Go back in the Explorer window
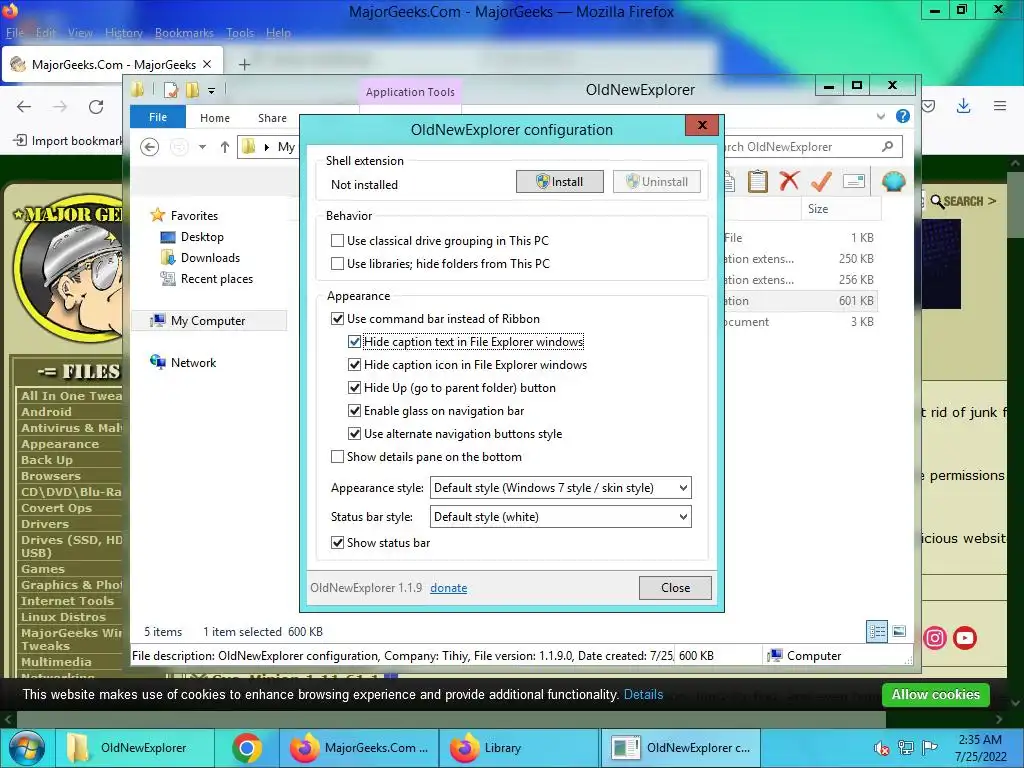Viewport: 1024px width, 768px height. (x=150, y=147)
